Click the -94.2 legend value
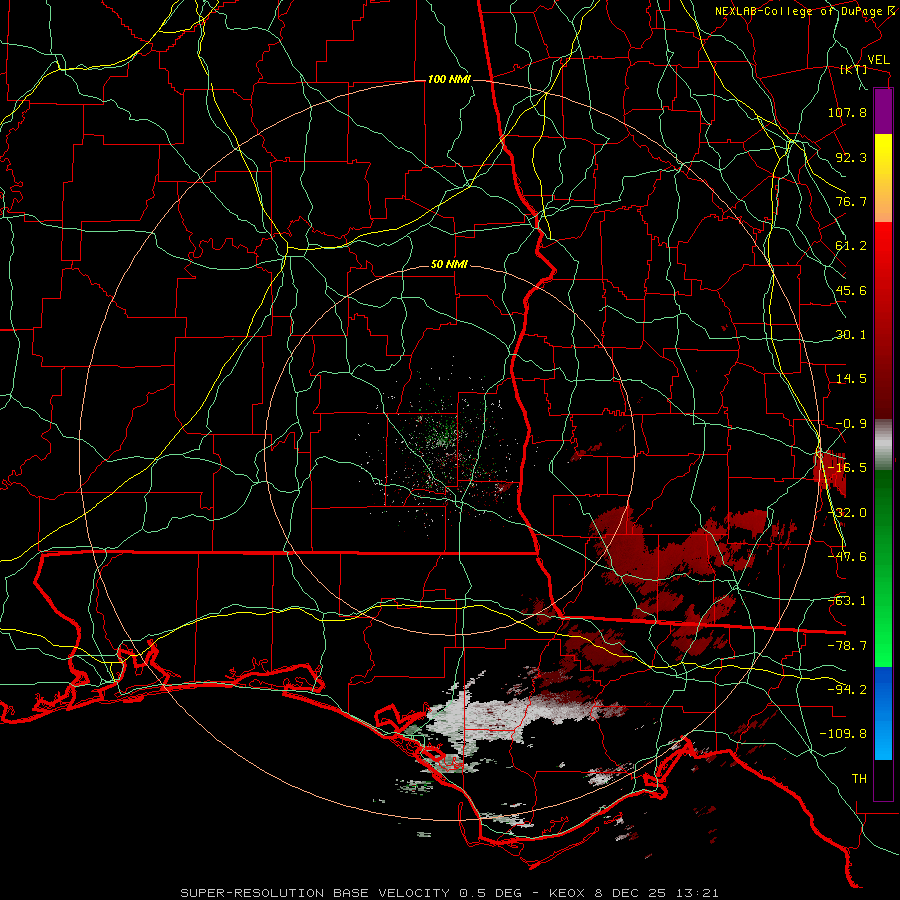The image size is (900, 900). coord(847,689)
